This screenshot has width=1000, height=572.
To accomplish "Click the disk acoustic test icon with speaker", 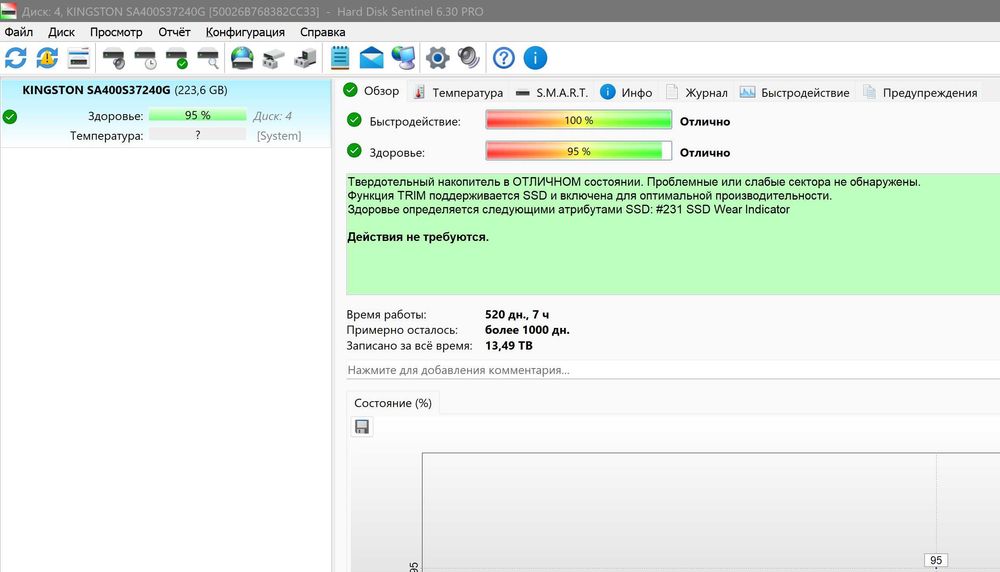I will [x=114, y=58].
